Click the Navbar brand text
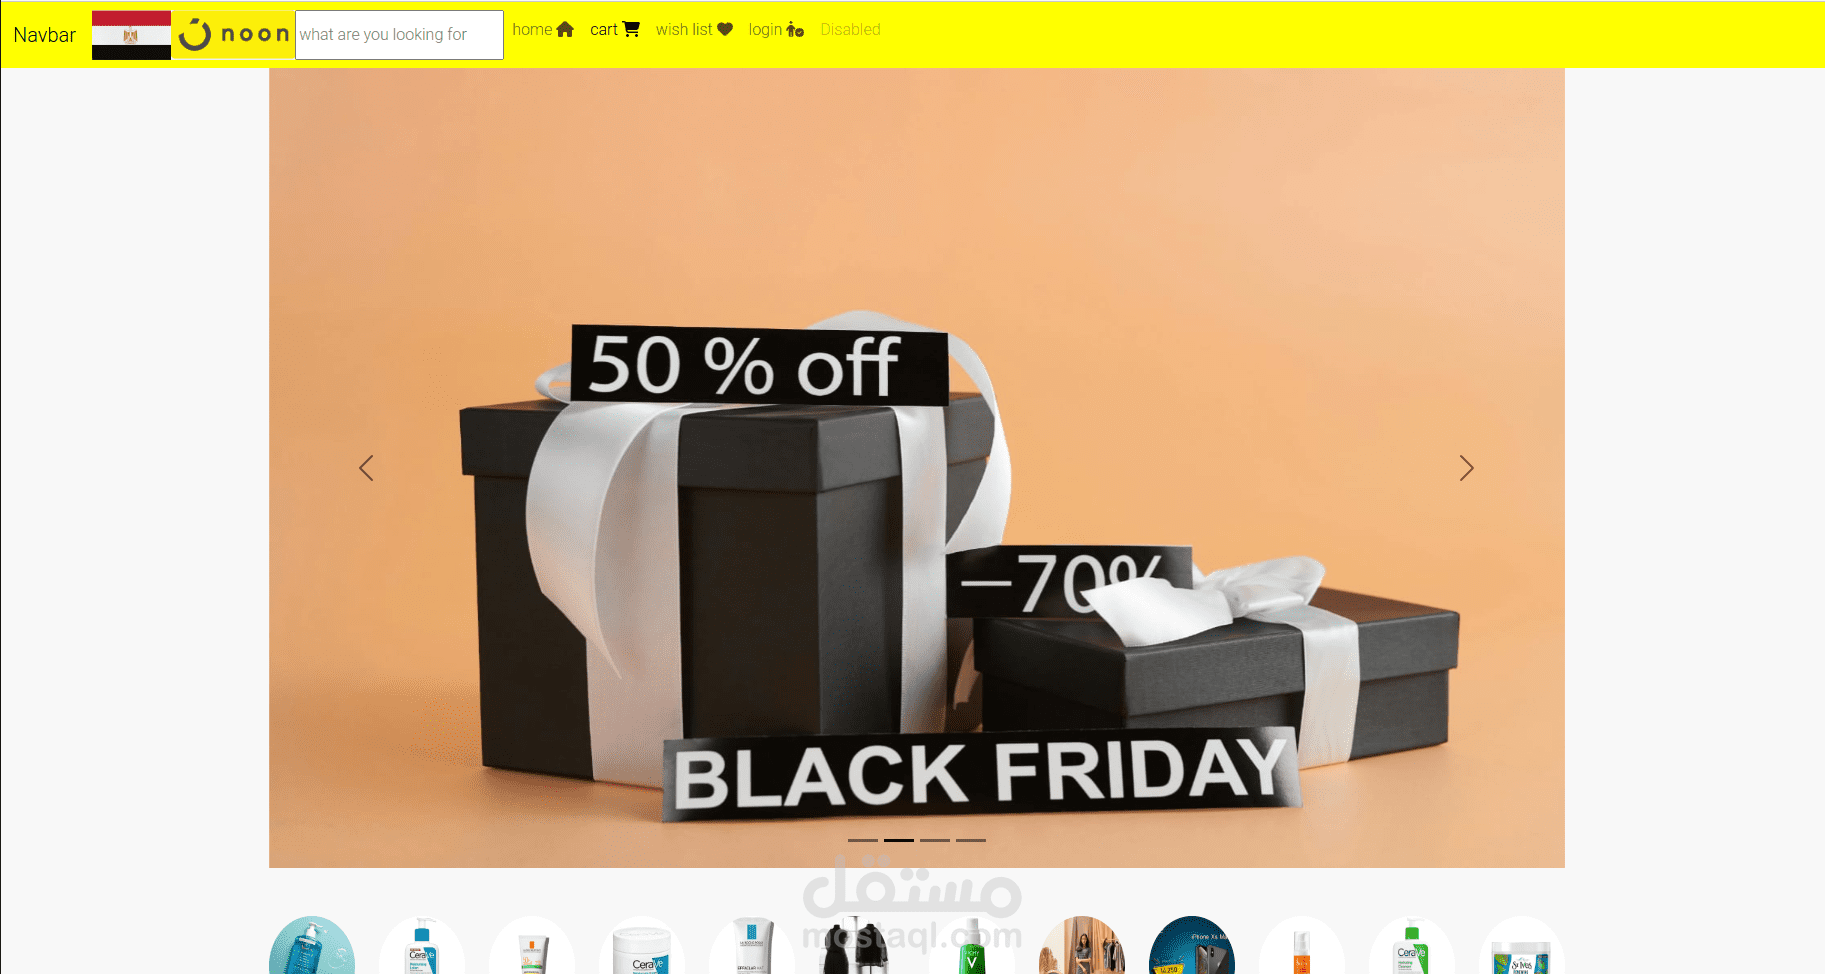Image resolution: width=1825 pixels, height=974 pixels. click(45, 35)
